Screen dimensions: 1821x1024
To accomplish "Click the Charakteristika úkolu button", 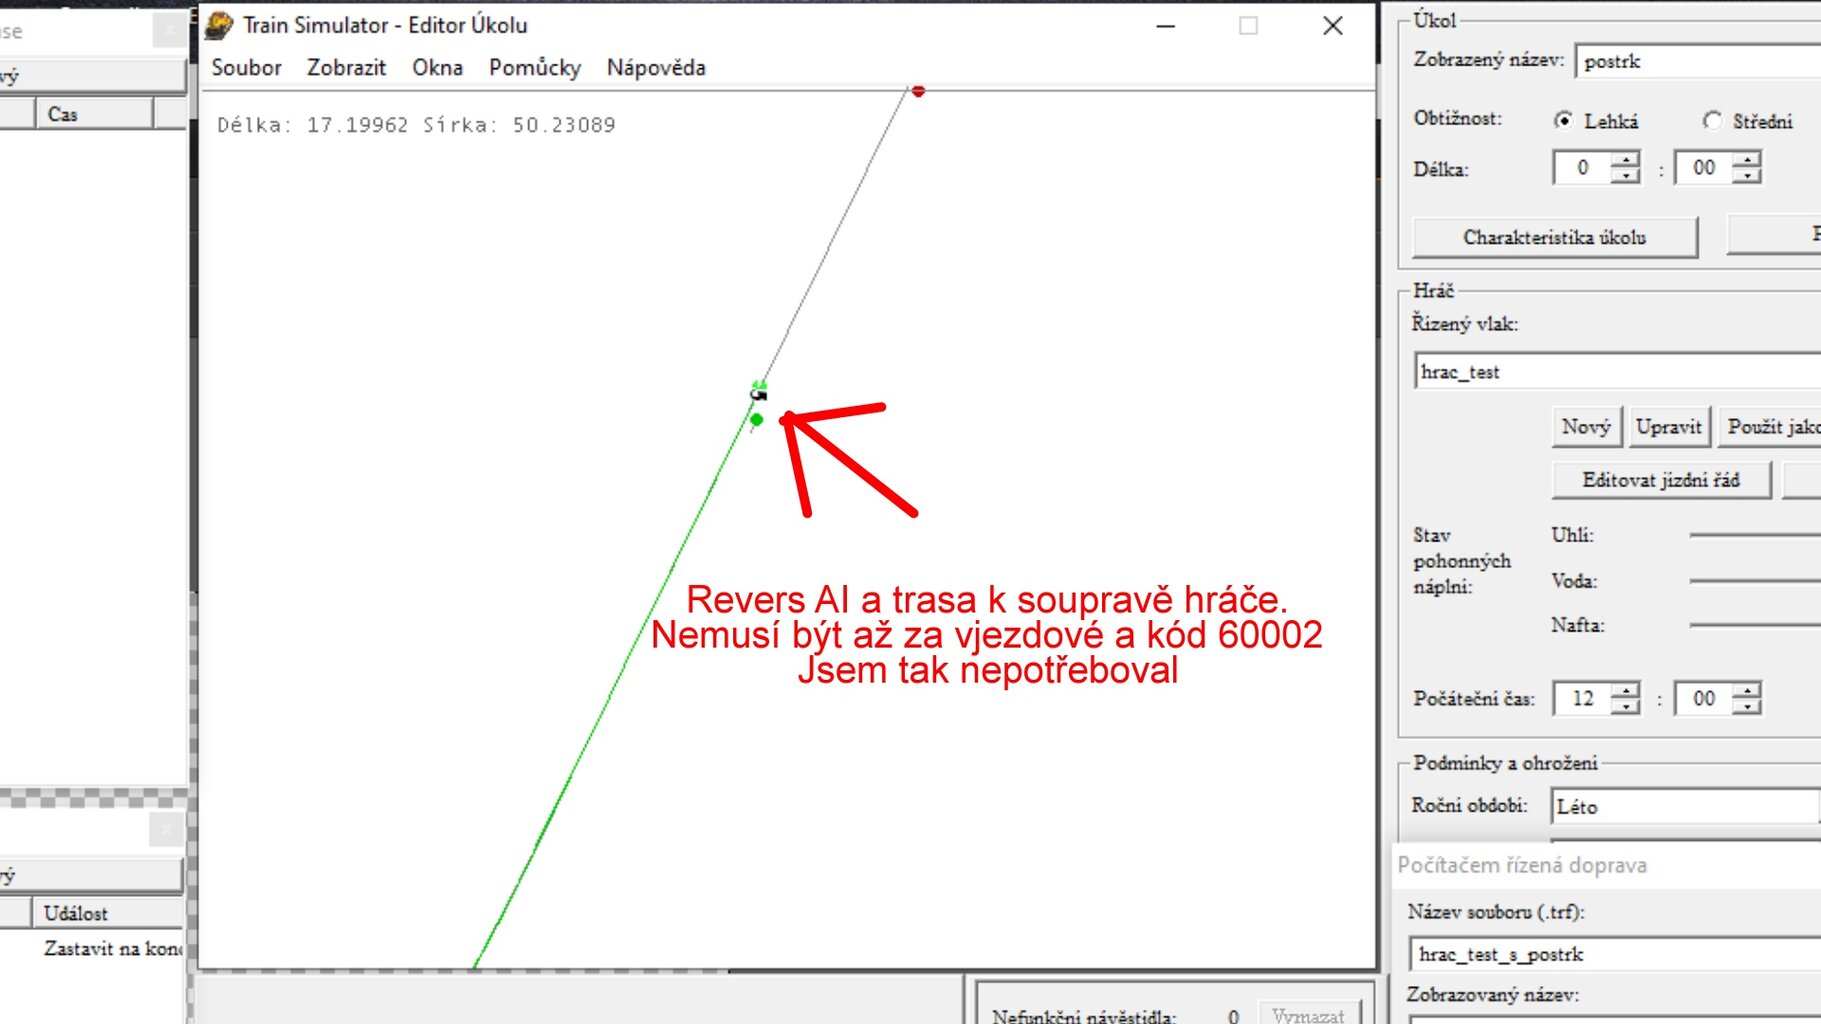I will point(1554,237).
